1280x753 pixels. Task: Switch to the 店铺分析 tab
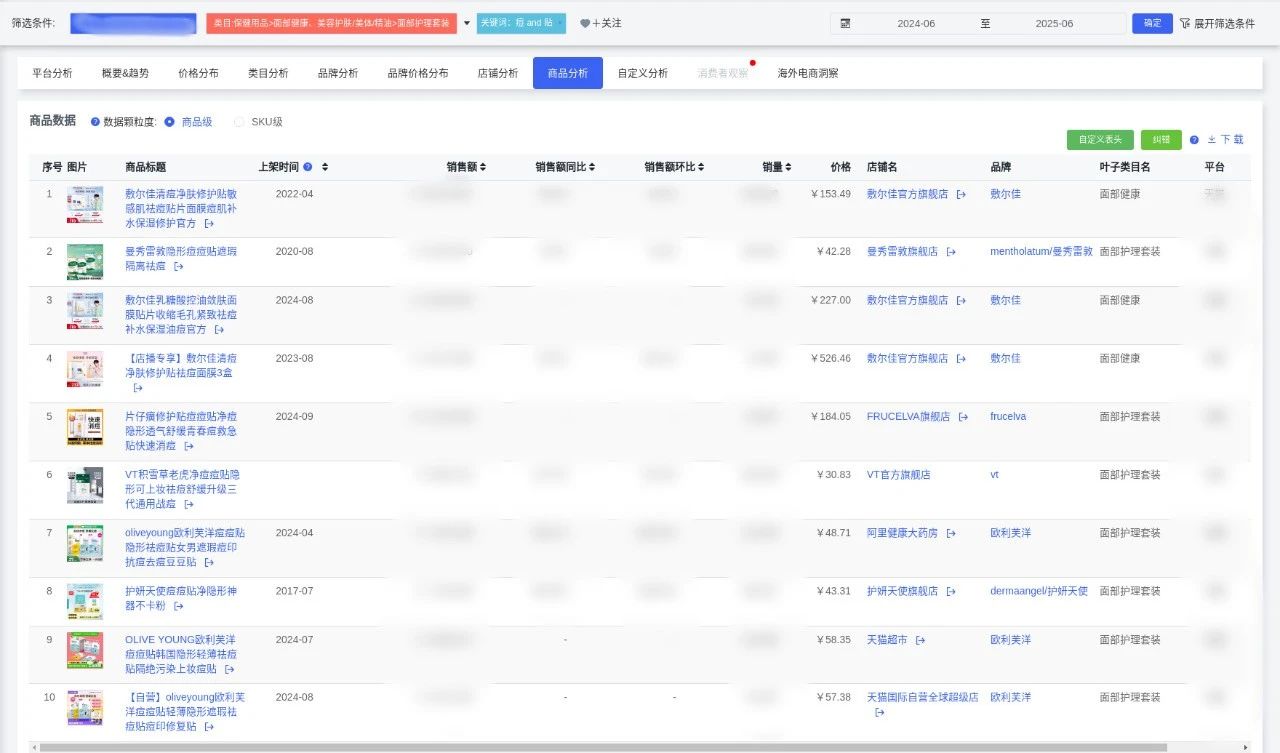pyautogui.click(x=498, y=73)
